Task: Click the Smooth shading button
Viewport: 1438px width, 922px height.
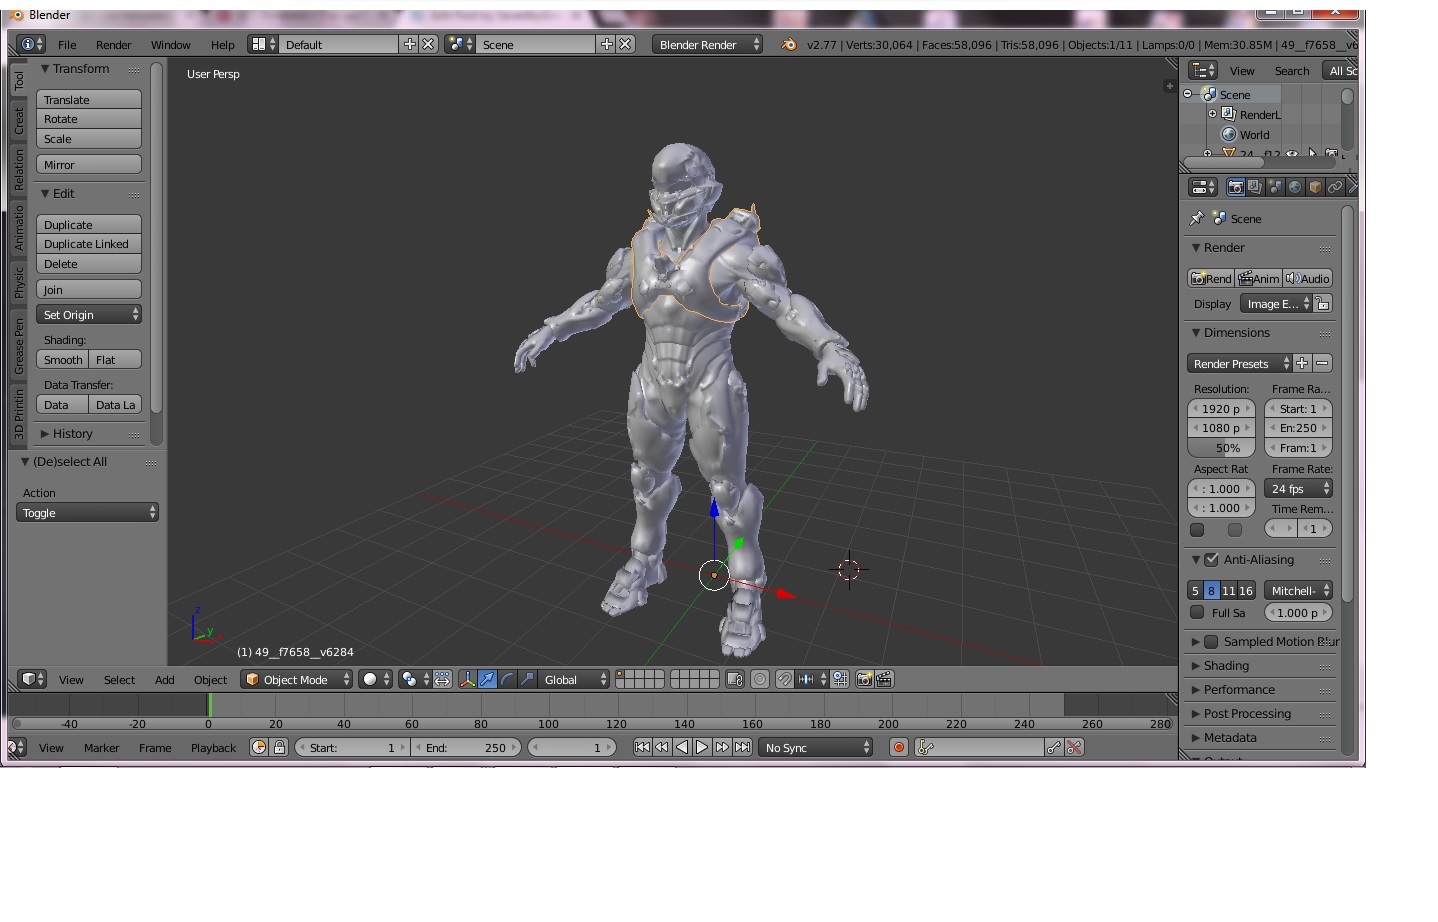Action: [x=63, y=359]
